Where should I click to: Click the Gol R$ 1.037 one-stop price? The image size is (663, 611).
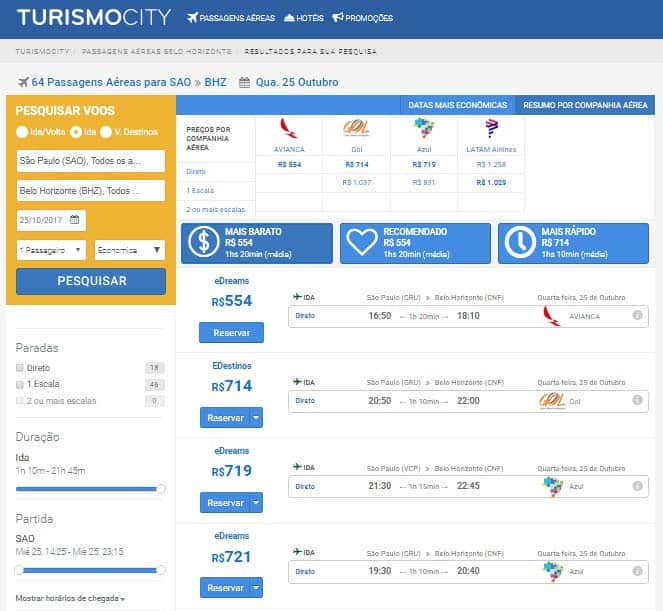coord(356,183)
